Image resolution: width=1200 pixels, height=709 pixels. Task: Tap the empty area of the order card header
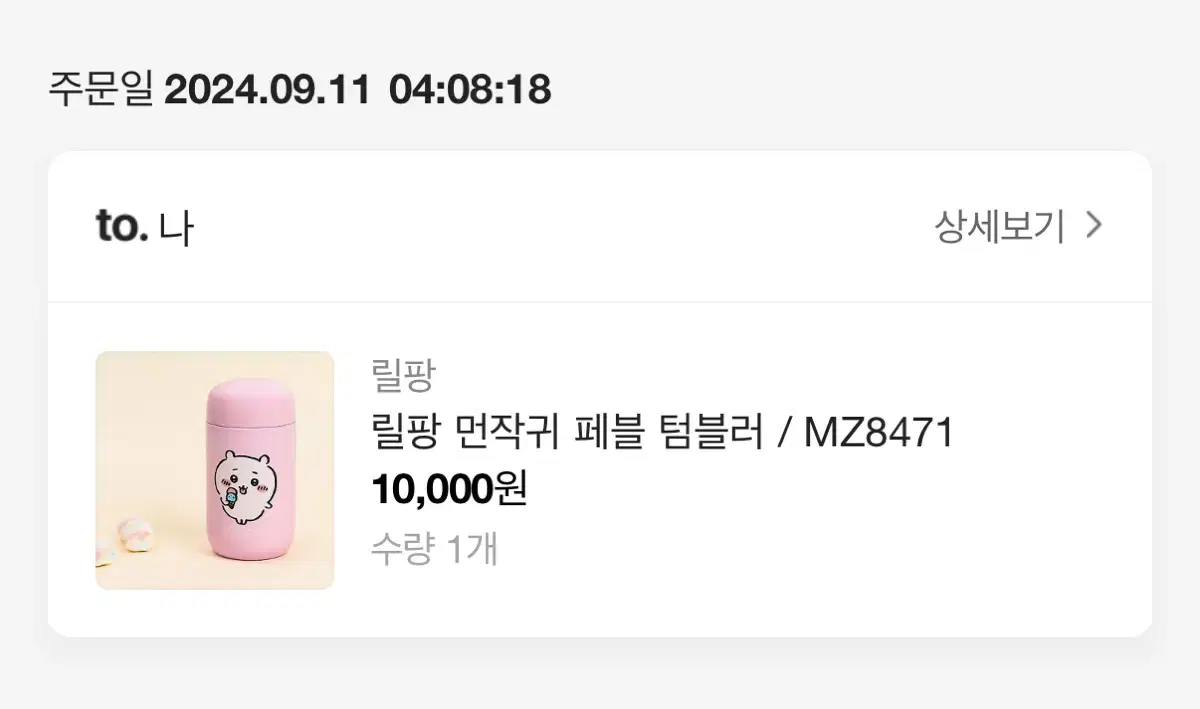560,227
